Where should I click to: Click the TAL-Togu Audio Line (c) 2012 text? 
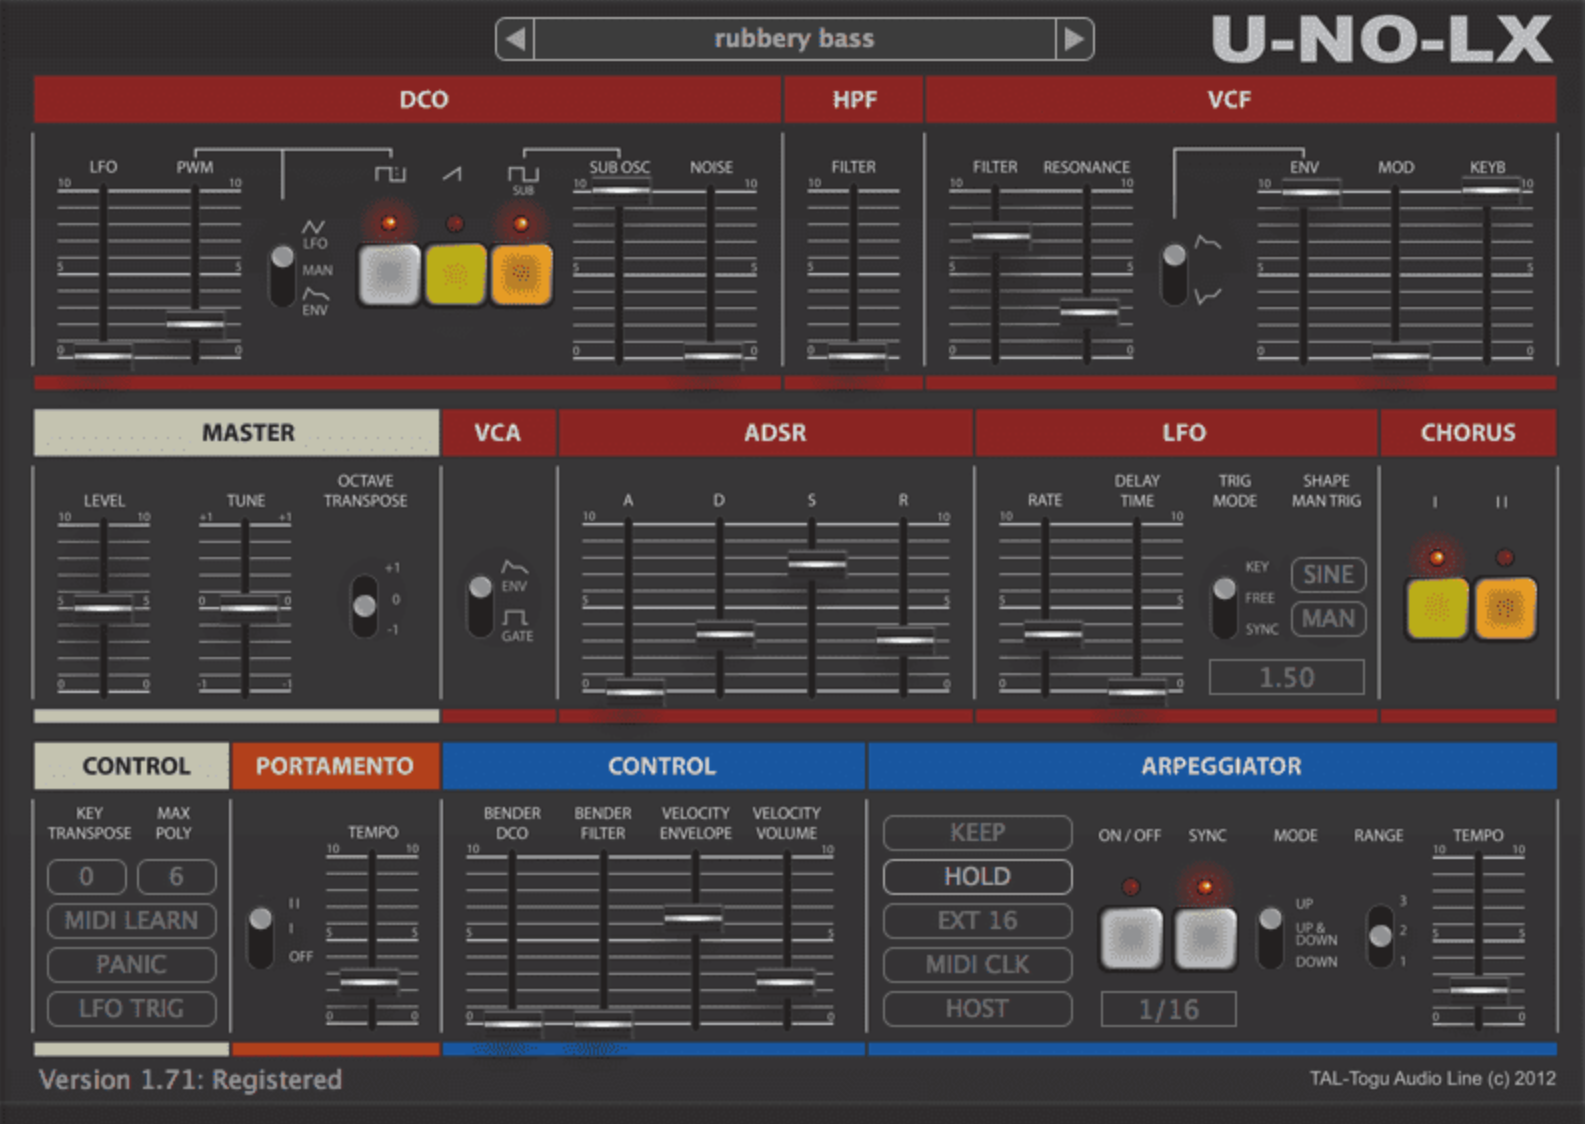[1433, 1078]
